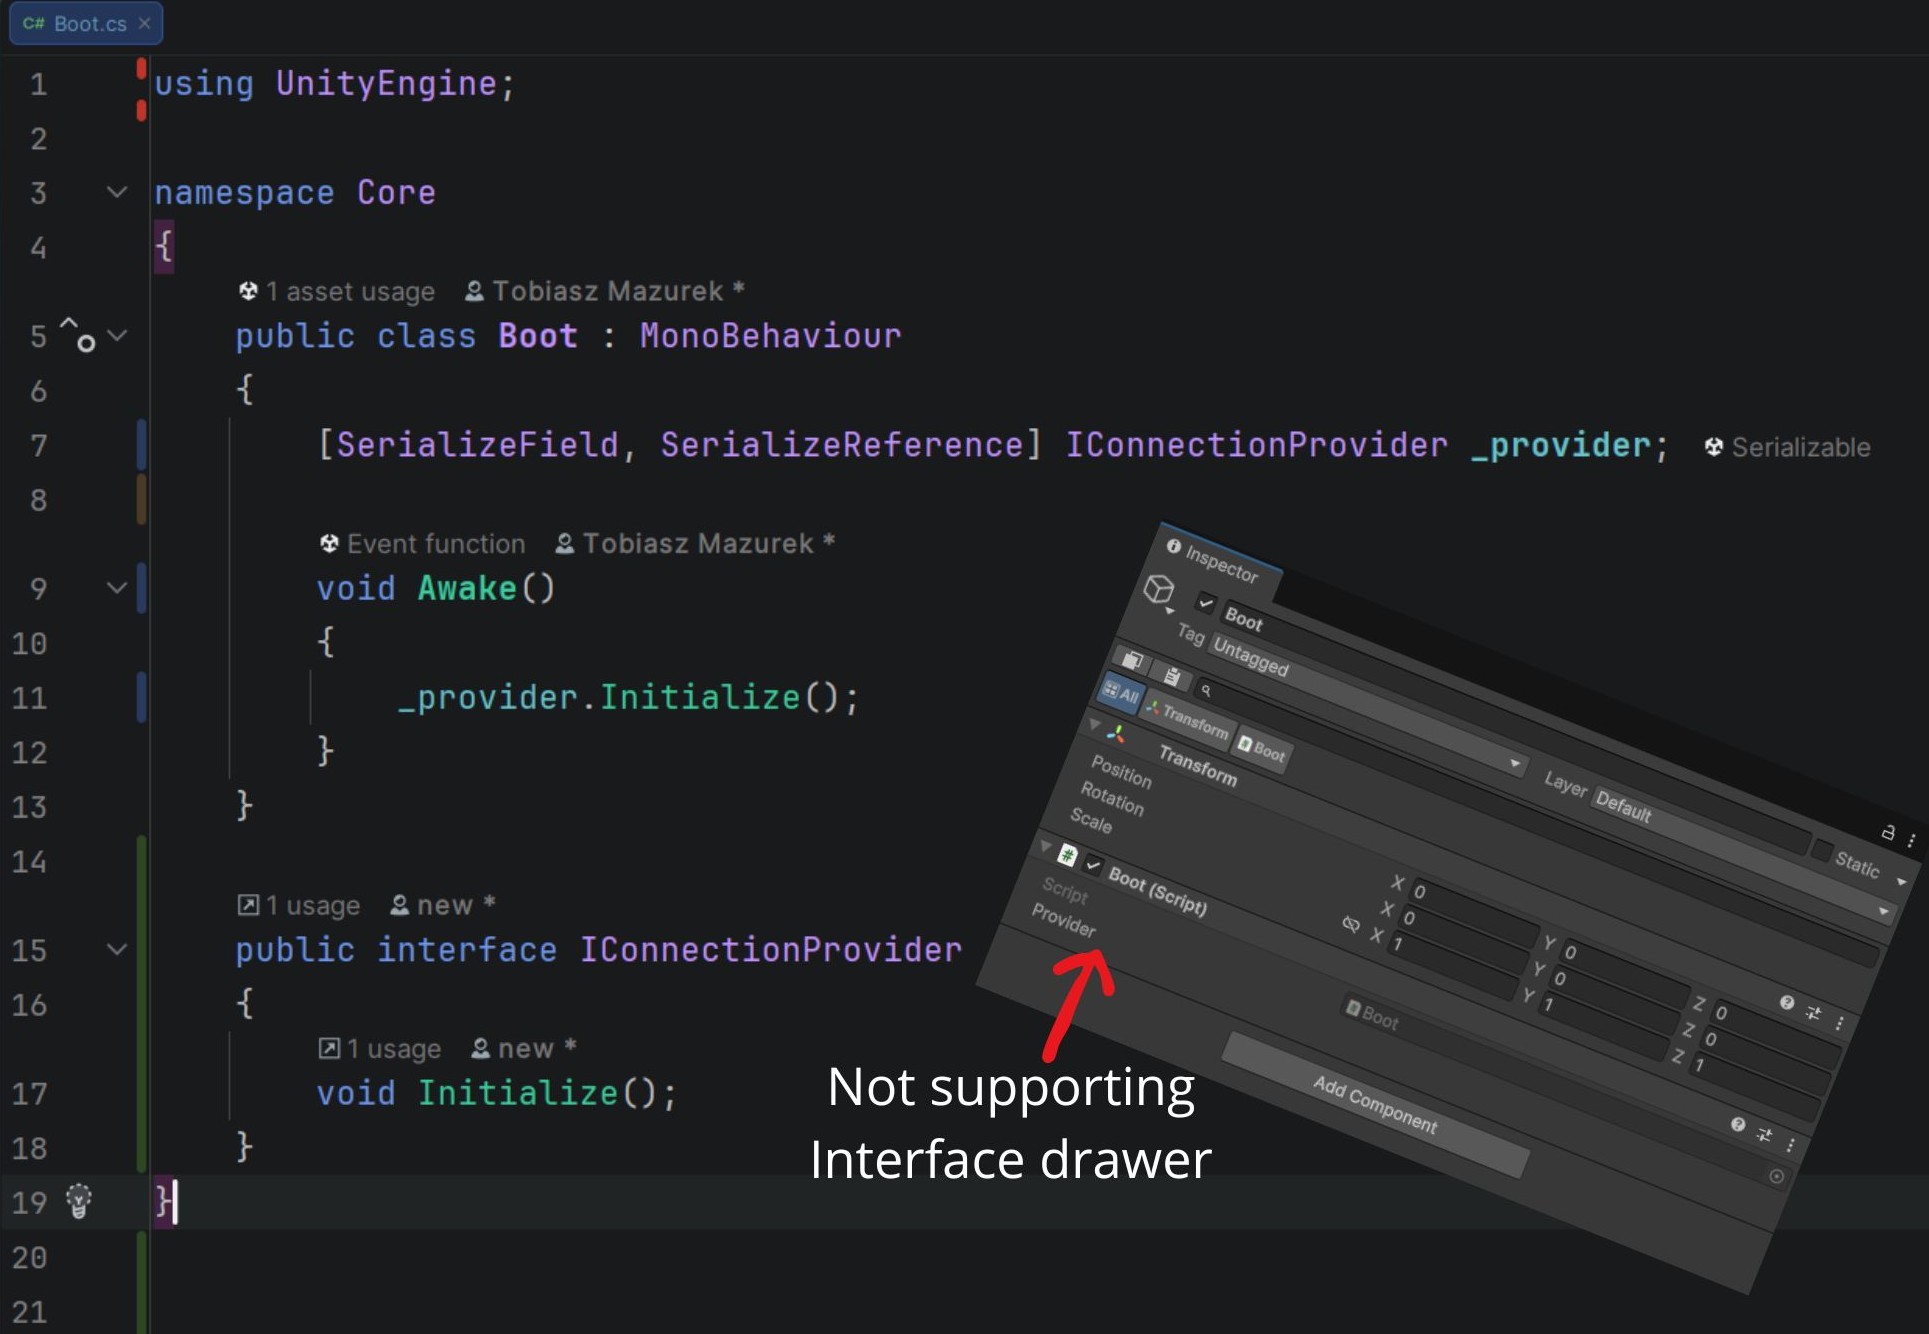Open Inspector three-dot menu beside lock
Screen dimensions: 1929x1334
[1911, 840]
